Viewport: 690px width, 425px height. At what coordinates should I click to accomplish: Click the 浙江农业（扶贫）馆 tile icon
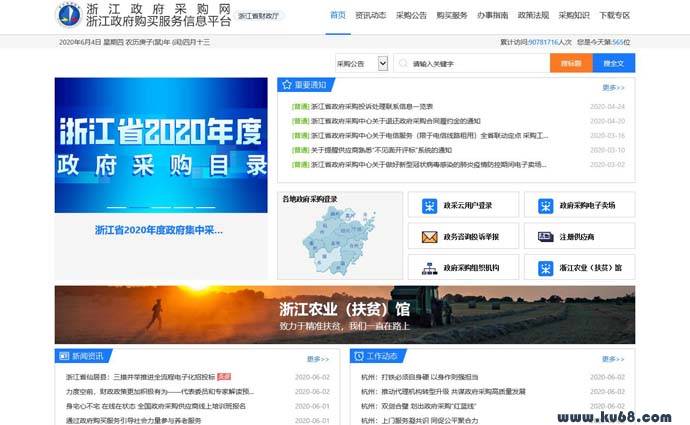545,269
